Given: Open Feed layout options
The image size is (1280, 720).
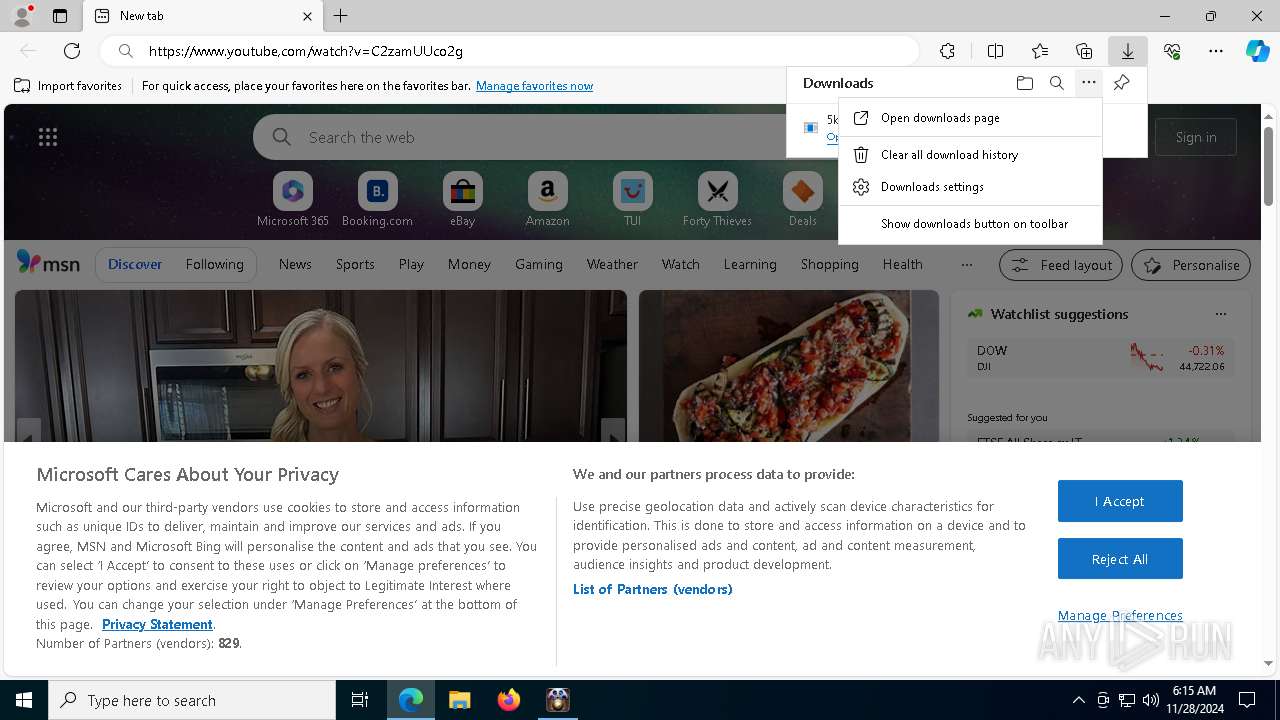Looking at the screenshot, I should pyautogui.click(x=1062, y=265).
